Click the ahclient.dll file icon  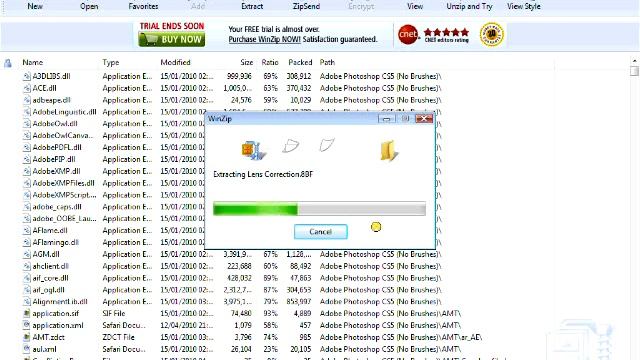click(27, 266)
